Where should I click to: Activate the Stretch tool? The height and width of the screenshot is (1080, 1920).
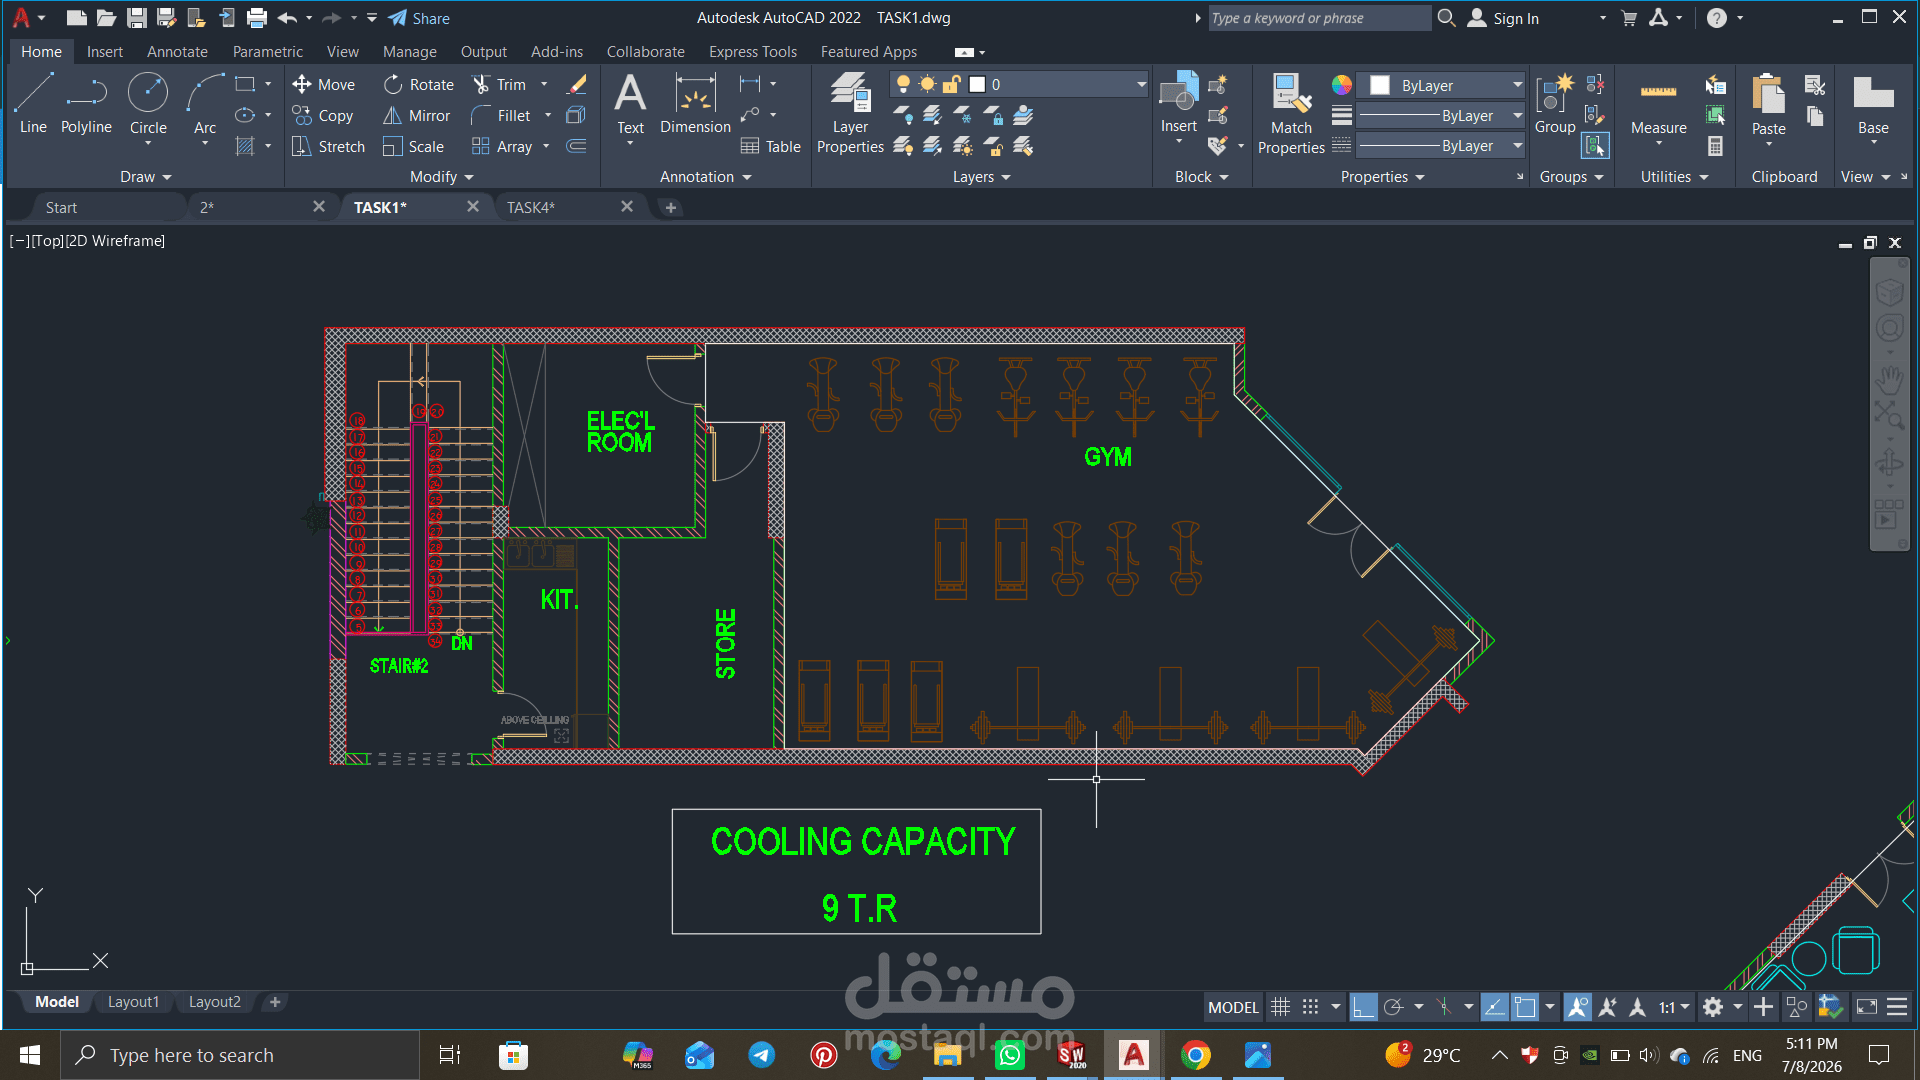(x=328, y=147)
